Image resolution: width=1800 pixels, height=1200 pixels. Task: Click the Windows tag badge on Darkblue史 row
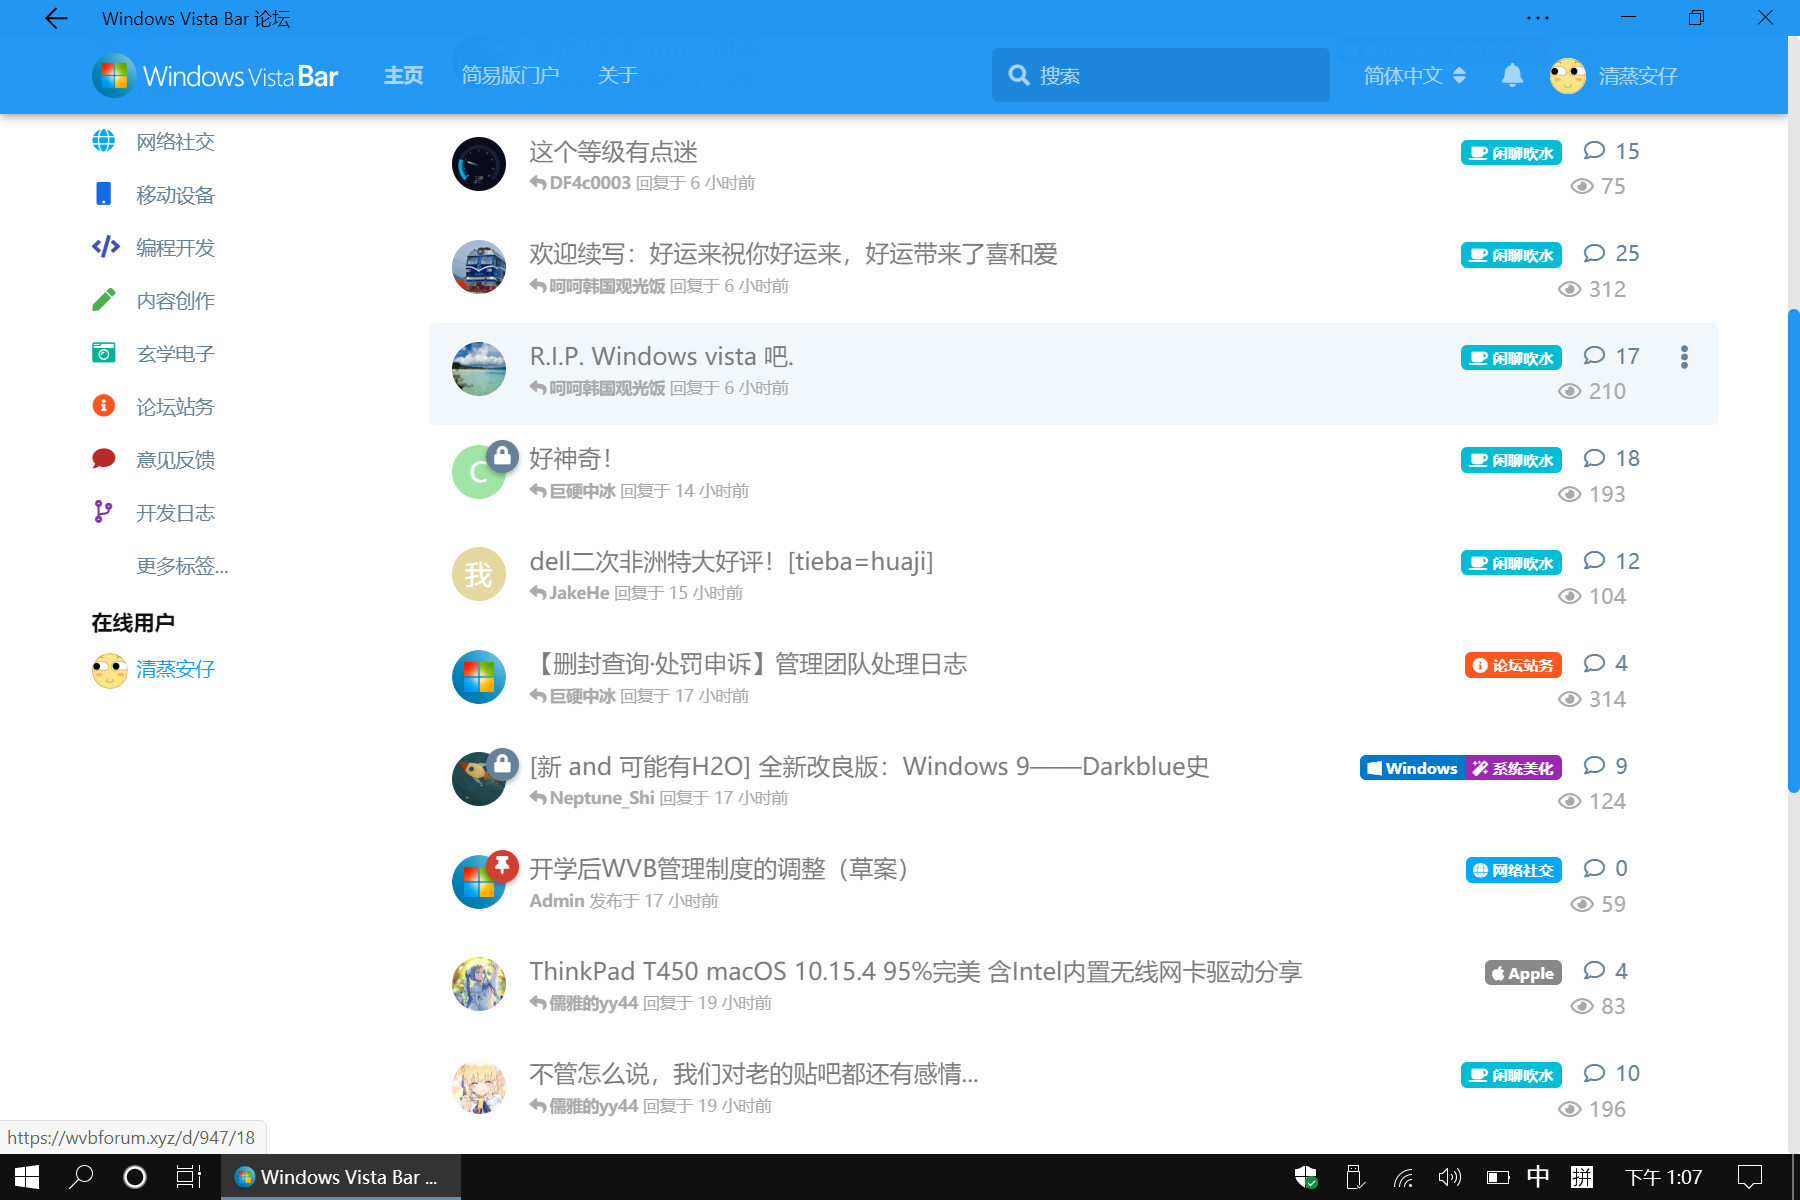pyautogui.click(x=1412, y=768)
